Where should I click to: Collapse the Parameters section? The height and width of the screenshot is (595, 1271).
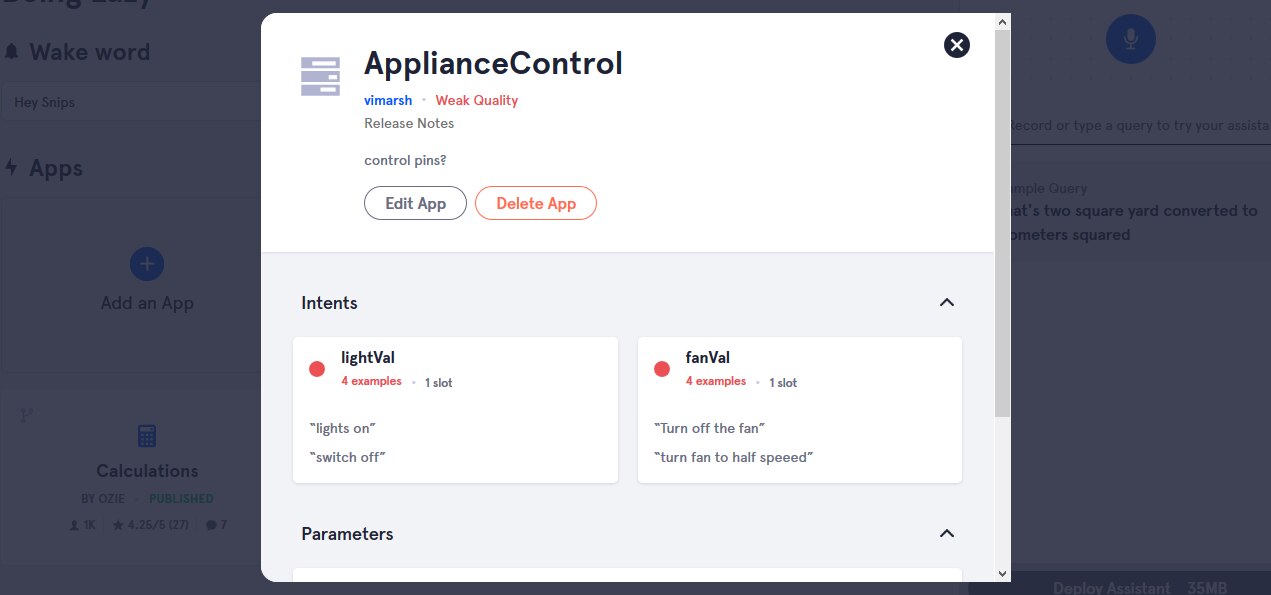(947, 534)
